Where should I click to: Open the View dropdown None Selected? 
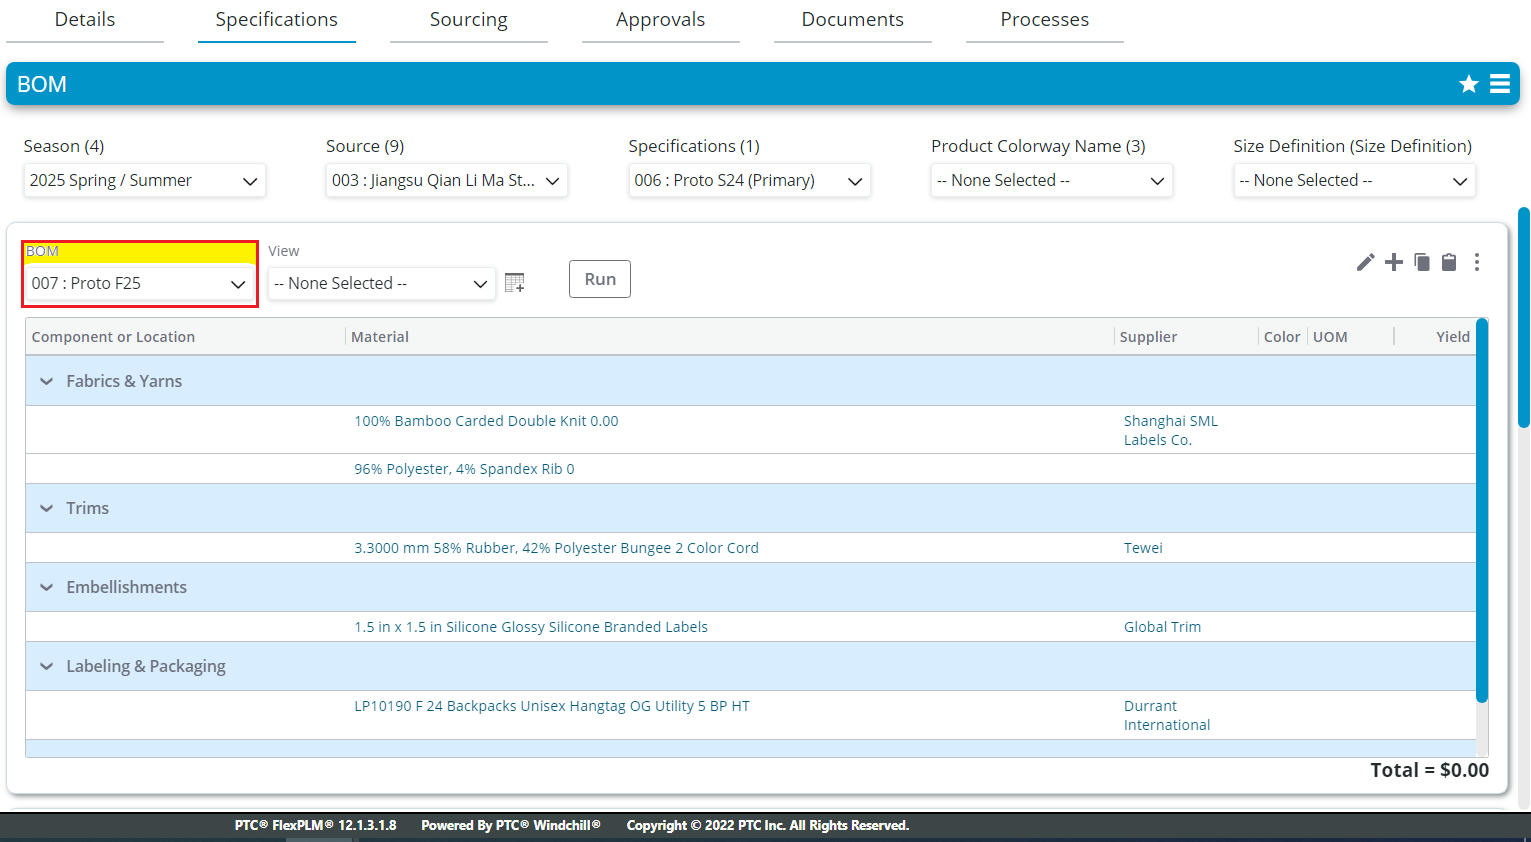(x=382, y=284)
